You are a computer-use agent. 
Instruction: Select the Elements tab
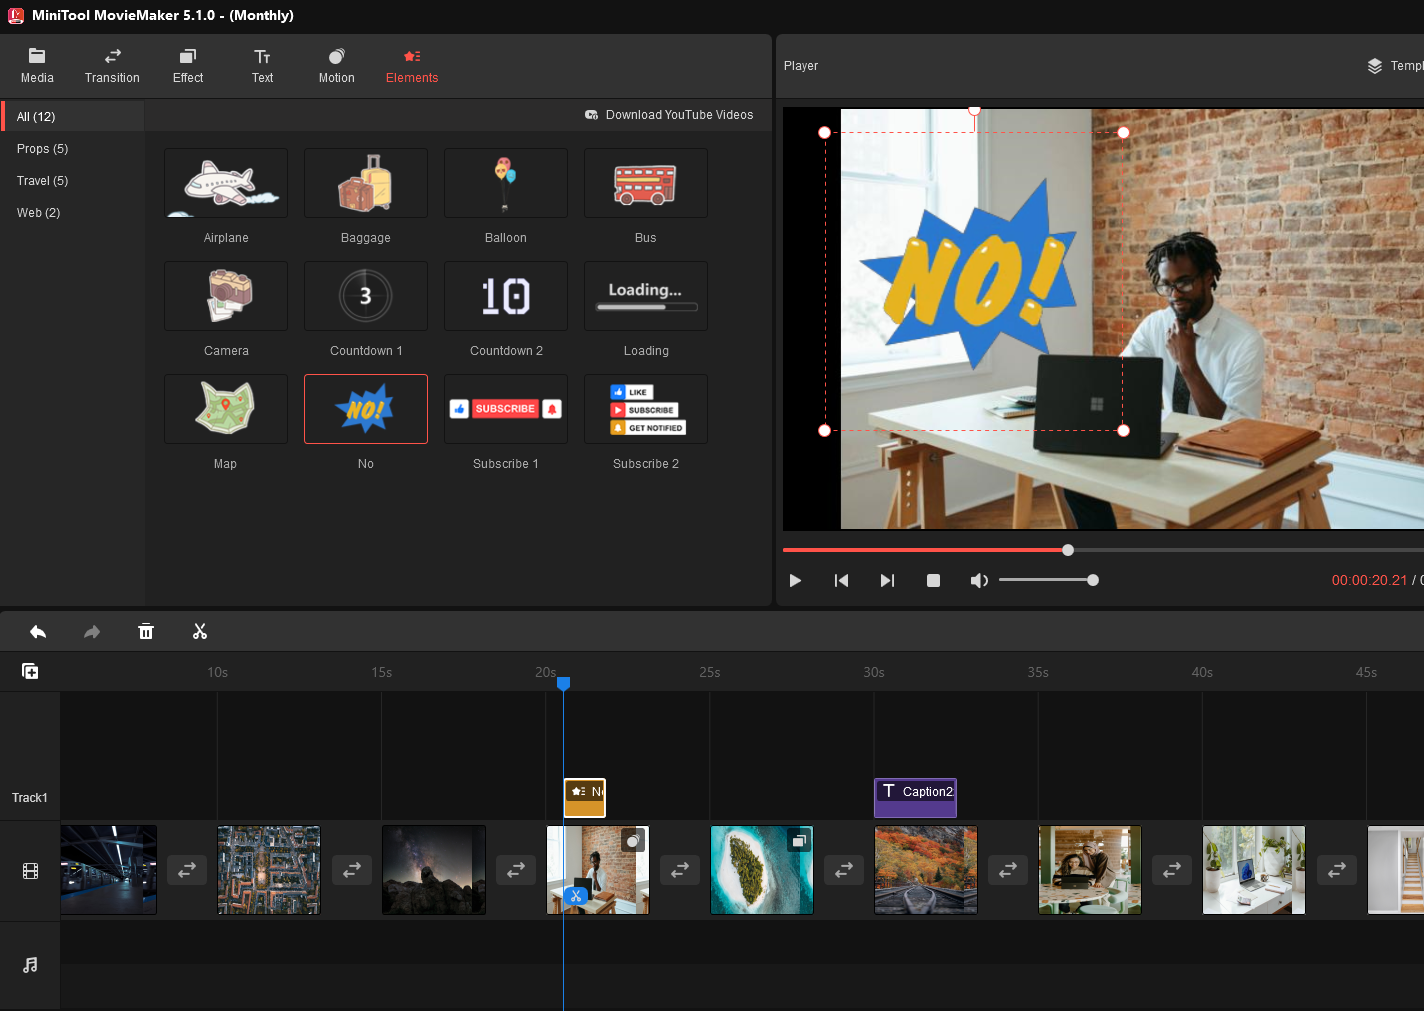[412, 66]
